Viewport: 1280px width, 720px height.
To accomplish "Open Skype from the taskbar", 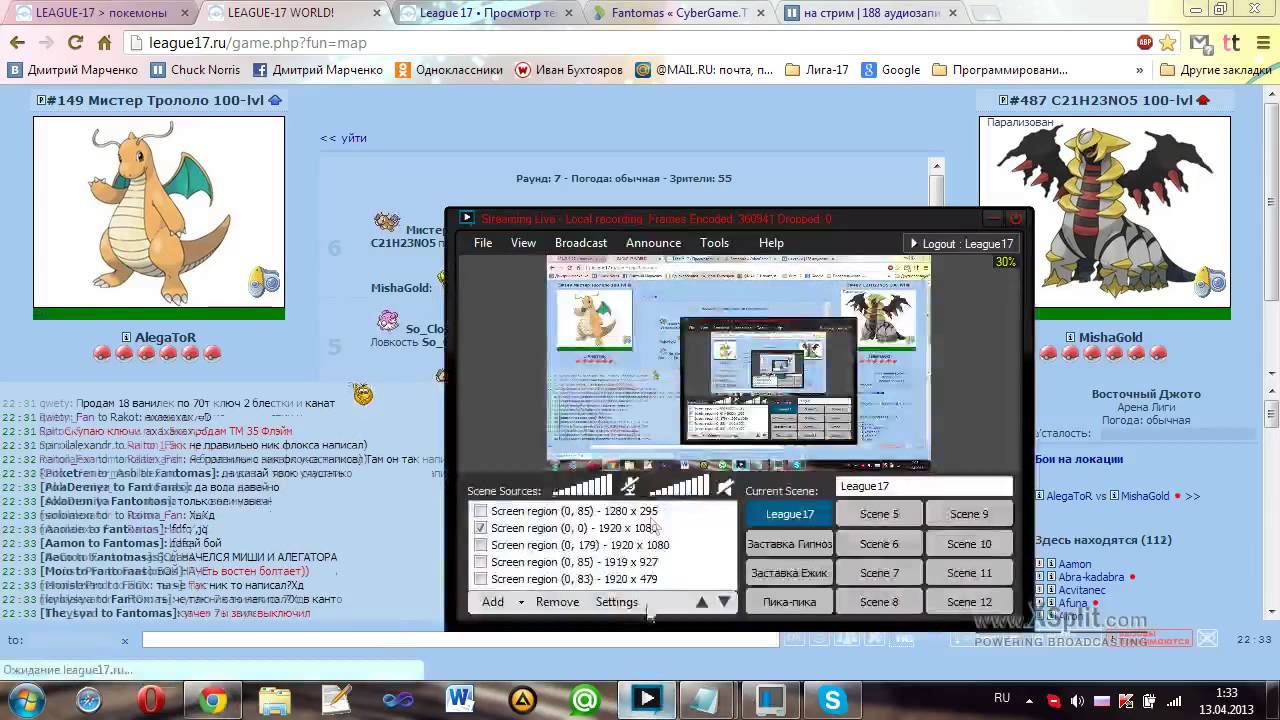I will point(832,699).
